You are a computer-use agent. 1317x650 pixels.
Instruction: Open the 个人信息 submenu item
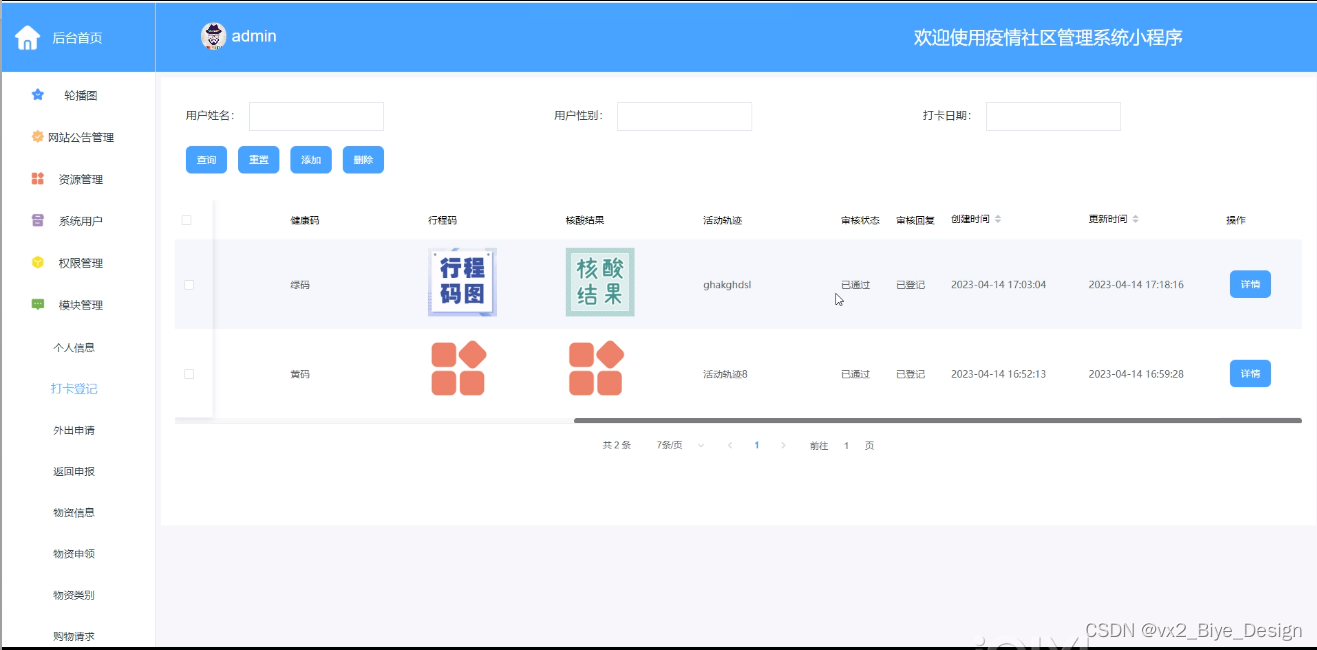click(74, 348)
